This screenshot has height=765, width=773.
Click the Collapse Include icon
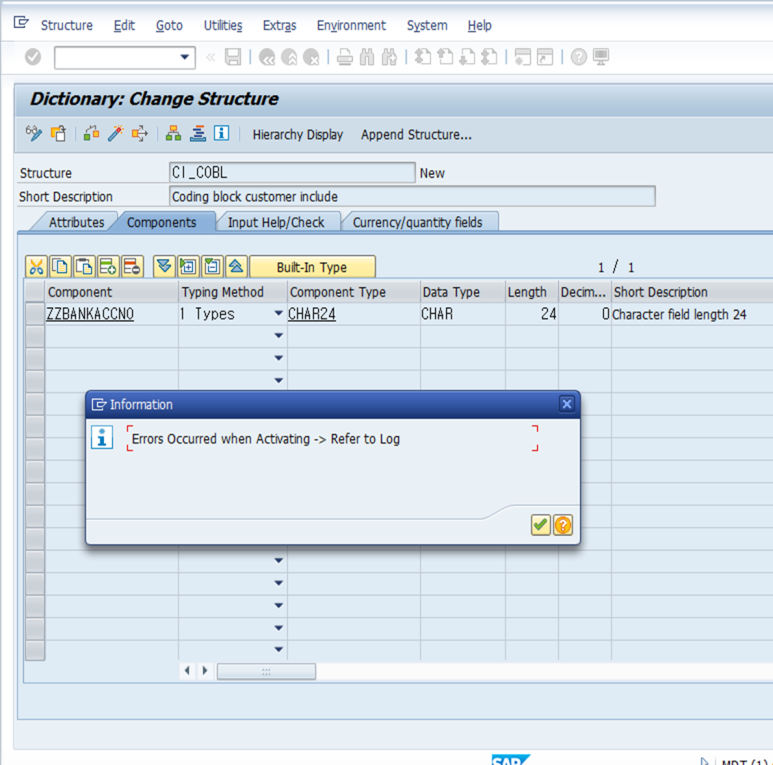pos(212,267)
